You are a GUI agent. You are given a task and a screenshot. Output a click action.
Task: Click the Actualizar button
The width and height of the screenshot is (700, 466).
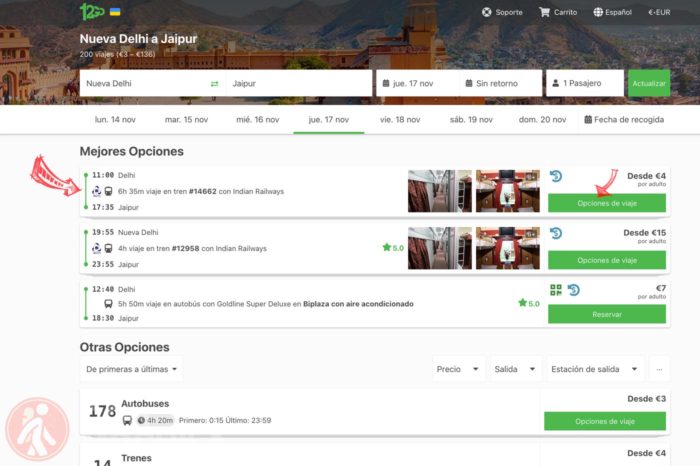[649, 83]
